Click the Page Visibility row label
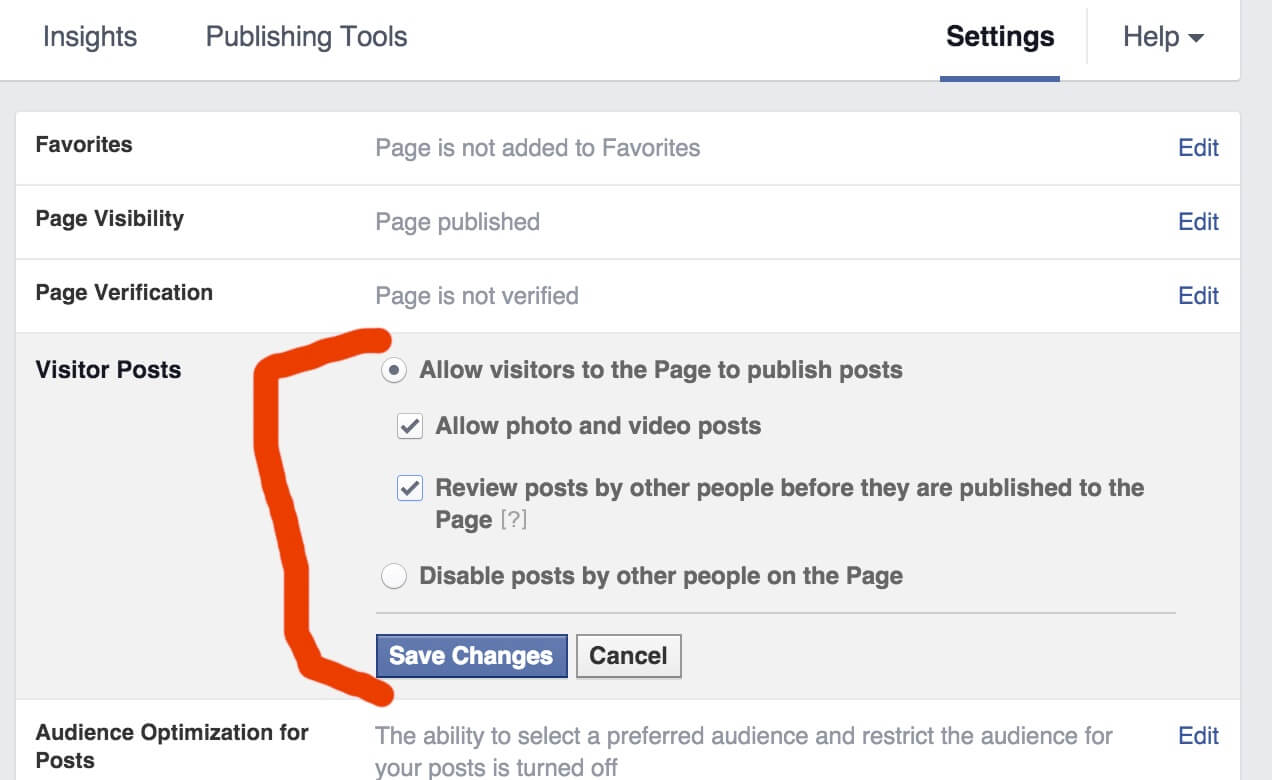 110,219
